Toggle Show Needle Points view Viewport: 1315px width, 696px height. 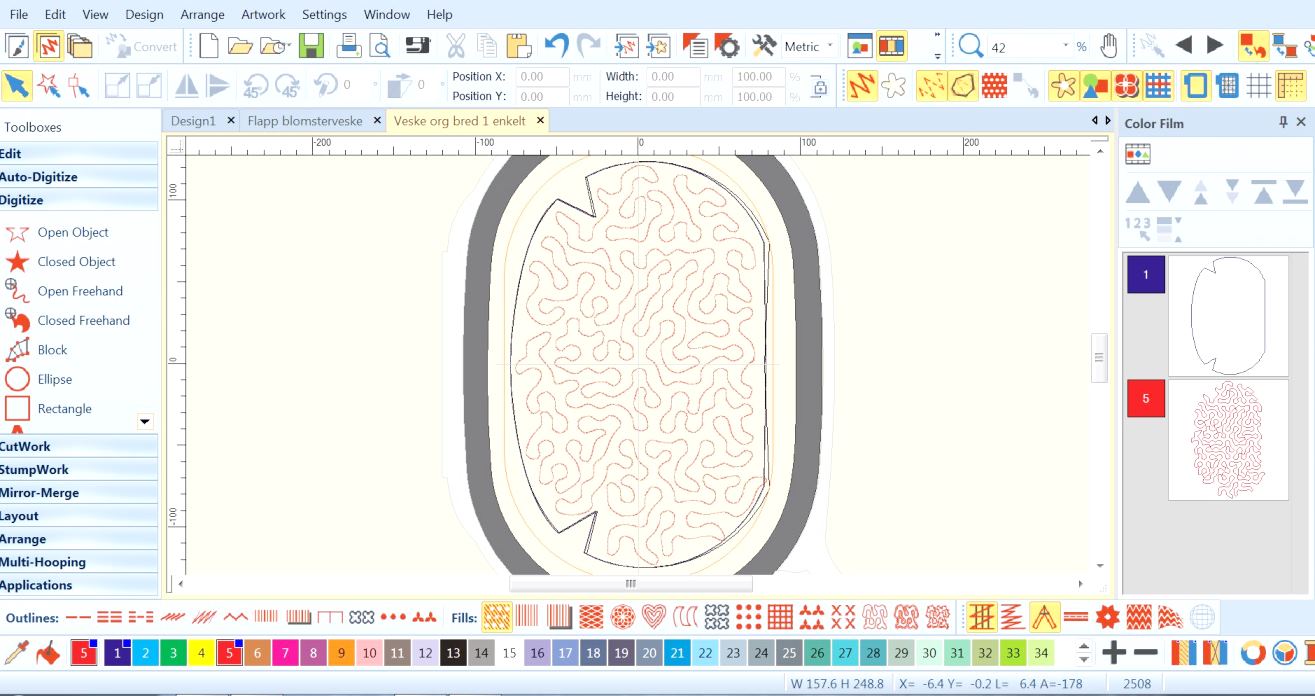(932, 86)
